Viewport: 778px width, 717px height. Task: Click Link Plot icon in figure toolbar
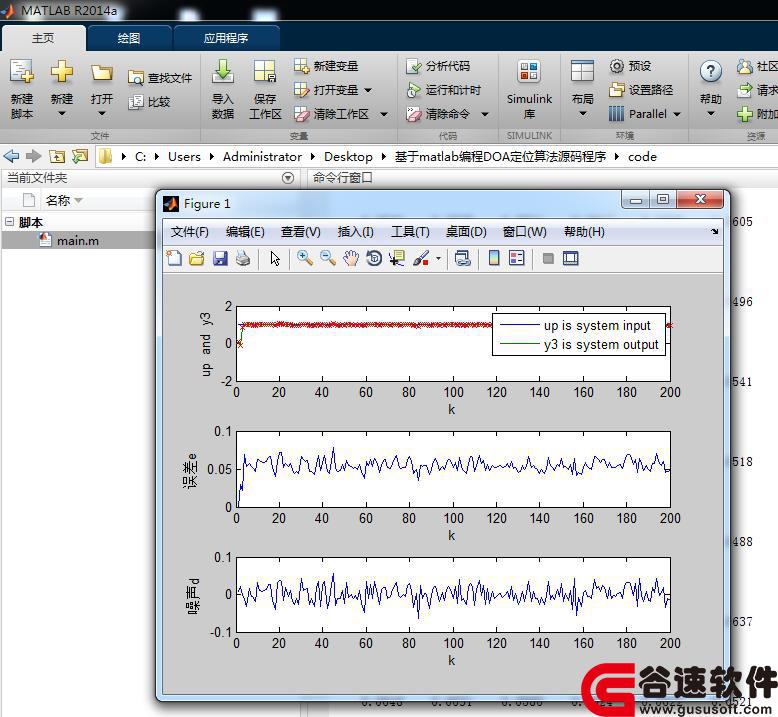point(462,258)
